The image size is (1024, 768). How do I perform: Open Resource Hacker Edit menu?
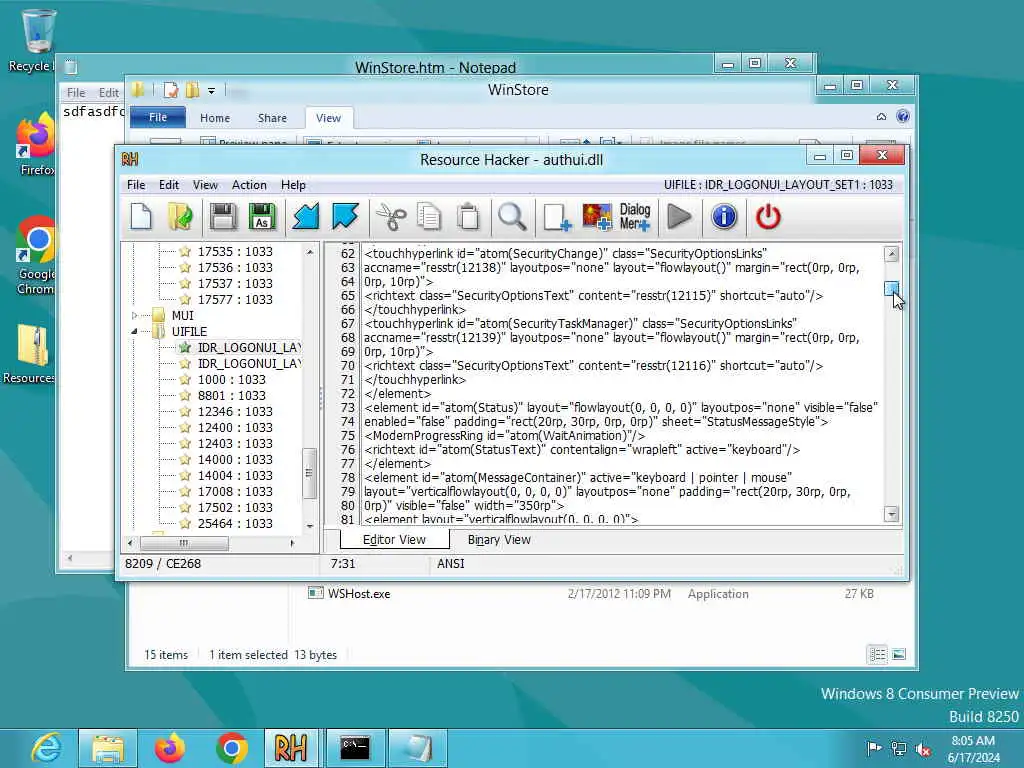[168, 185]
